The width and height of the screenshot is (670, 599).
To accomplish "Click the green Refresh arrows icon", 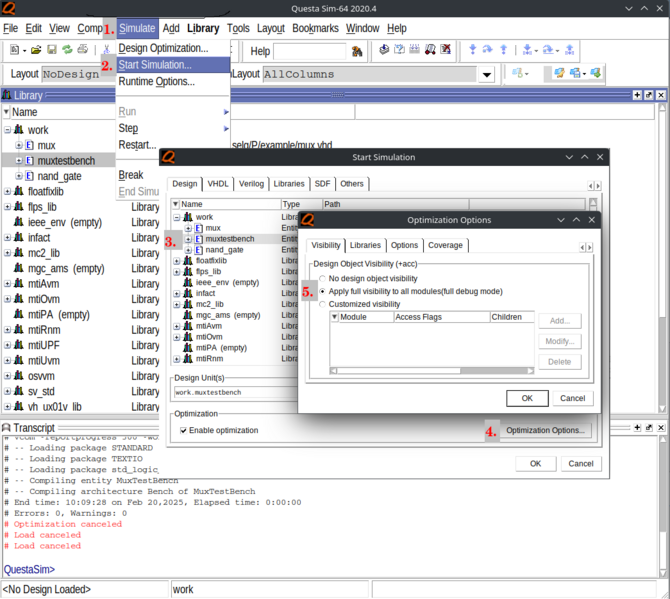I will (x=67, y=50).
